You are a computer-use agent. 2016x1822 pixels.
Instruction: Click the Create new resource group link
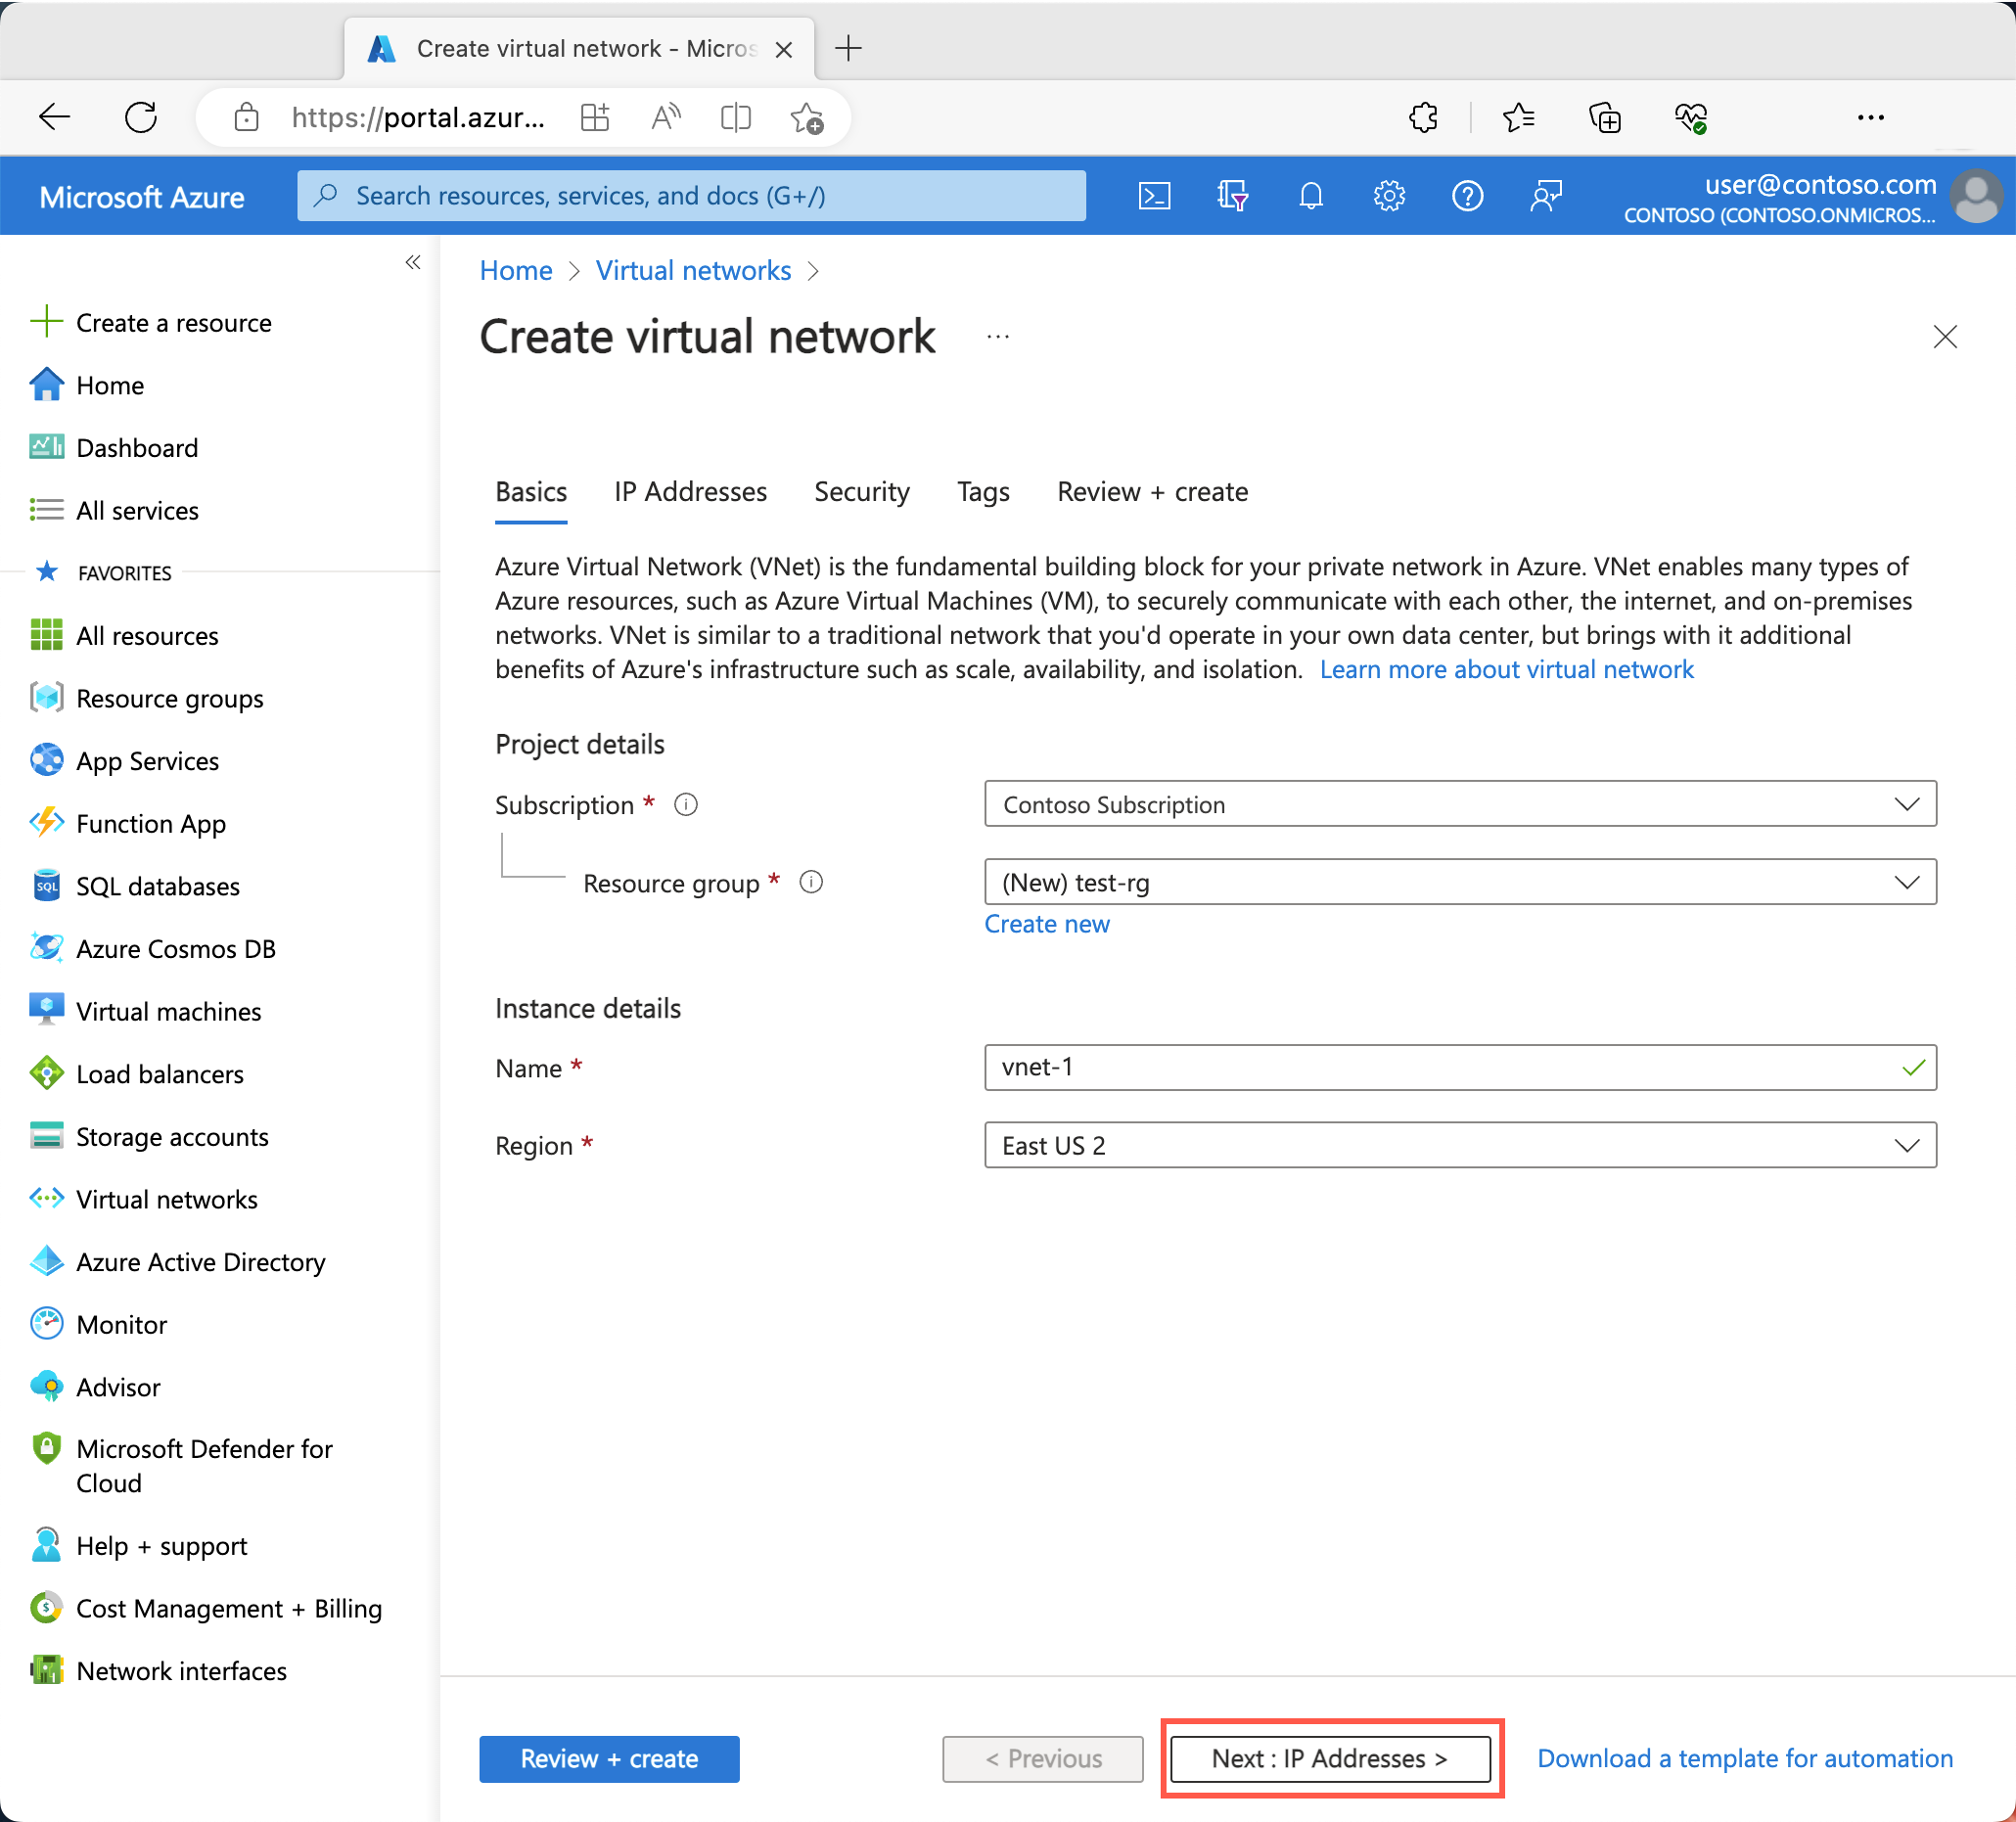(x=1048, y=922)
